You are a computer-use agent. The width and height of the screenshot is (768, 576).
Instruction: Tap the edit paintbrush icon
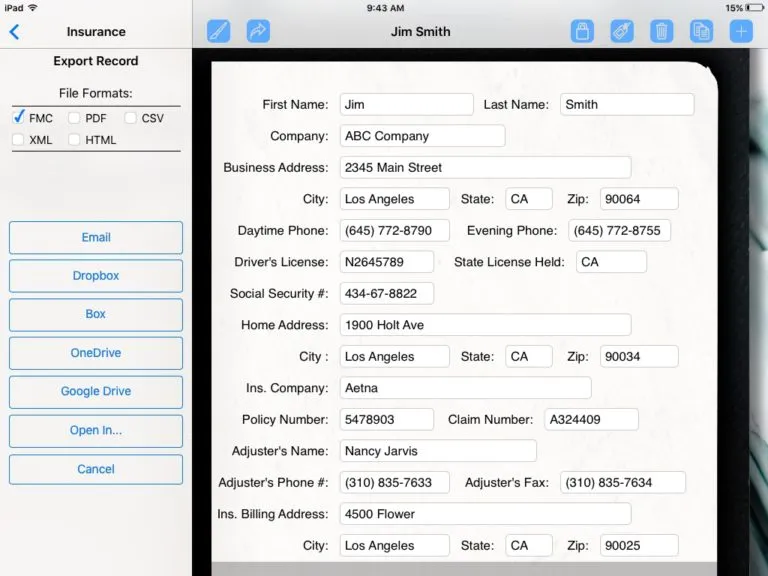(x=218, y=31)
